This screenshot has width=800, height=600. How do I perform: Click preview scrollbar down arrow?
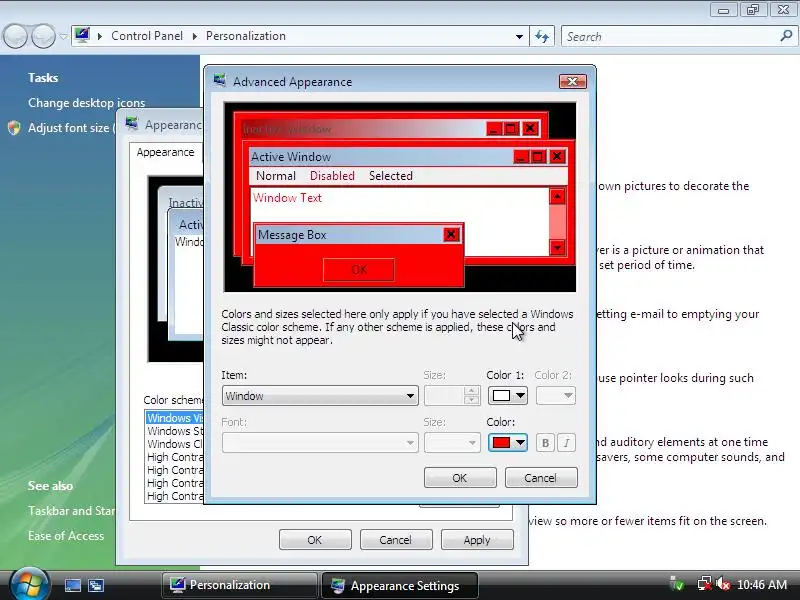[557, 247]
